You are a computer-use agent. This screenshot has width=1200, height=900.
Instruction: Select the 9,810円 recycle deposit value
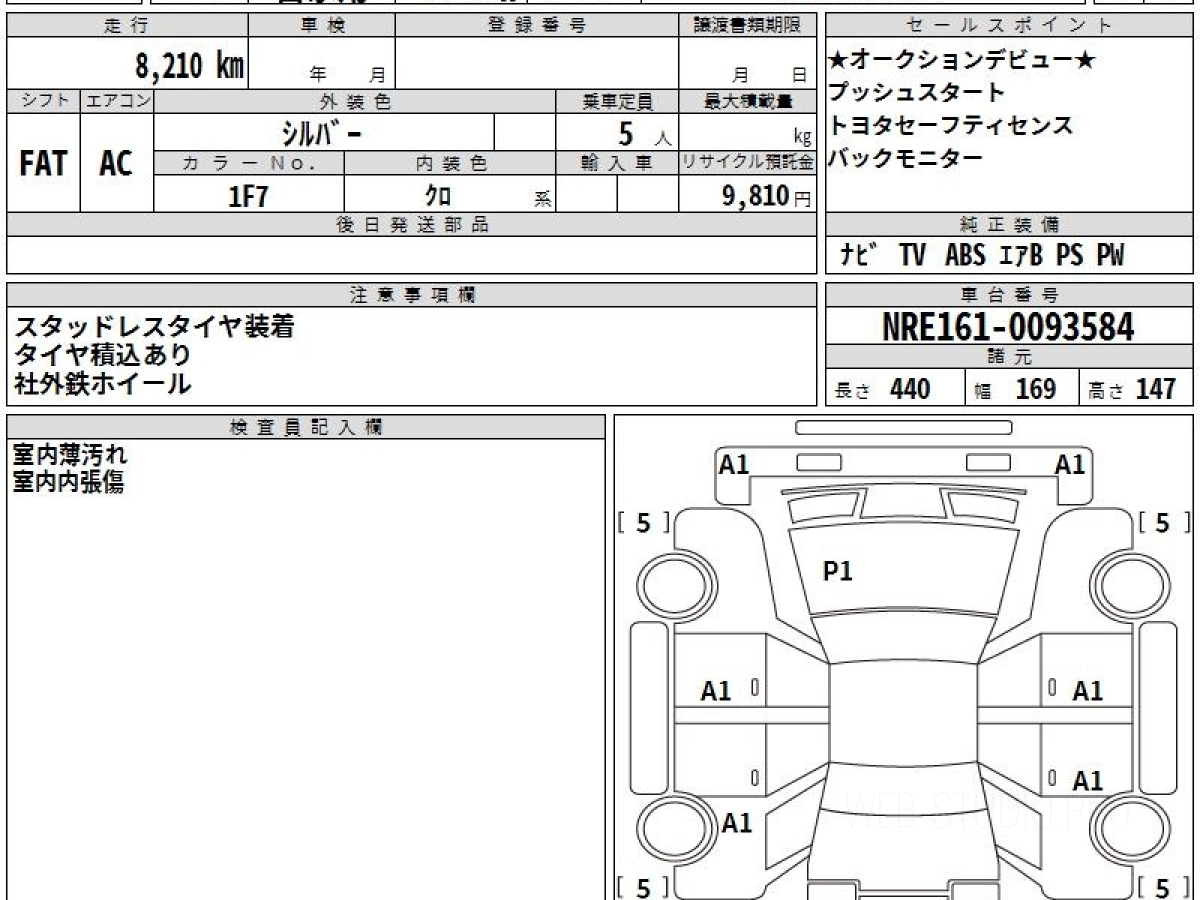[766, 196]
